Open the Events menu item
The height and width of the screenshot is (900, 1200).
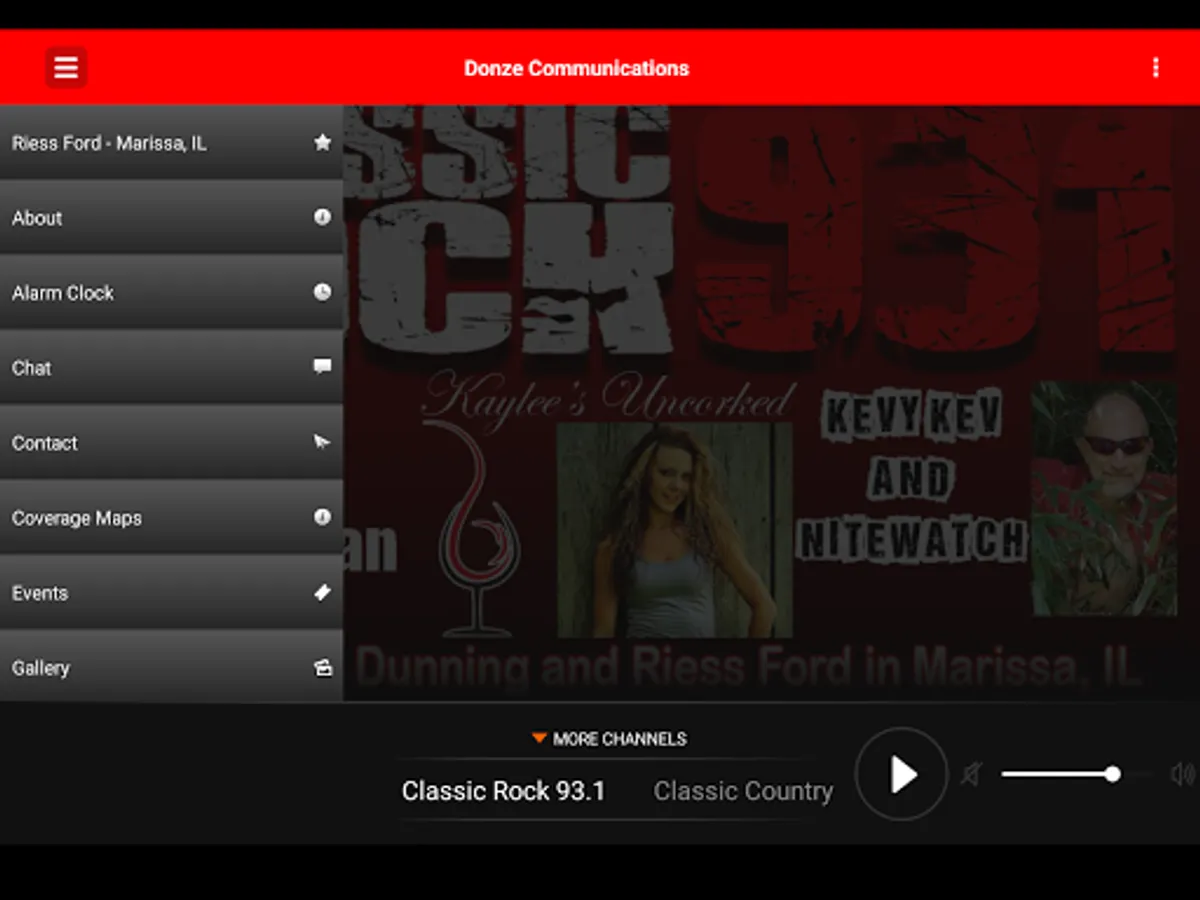point(171,593)
